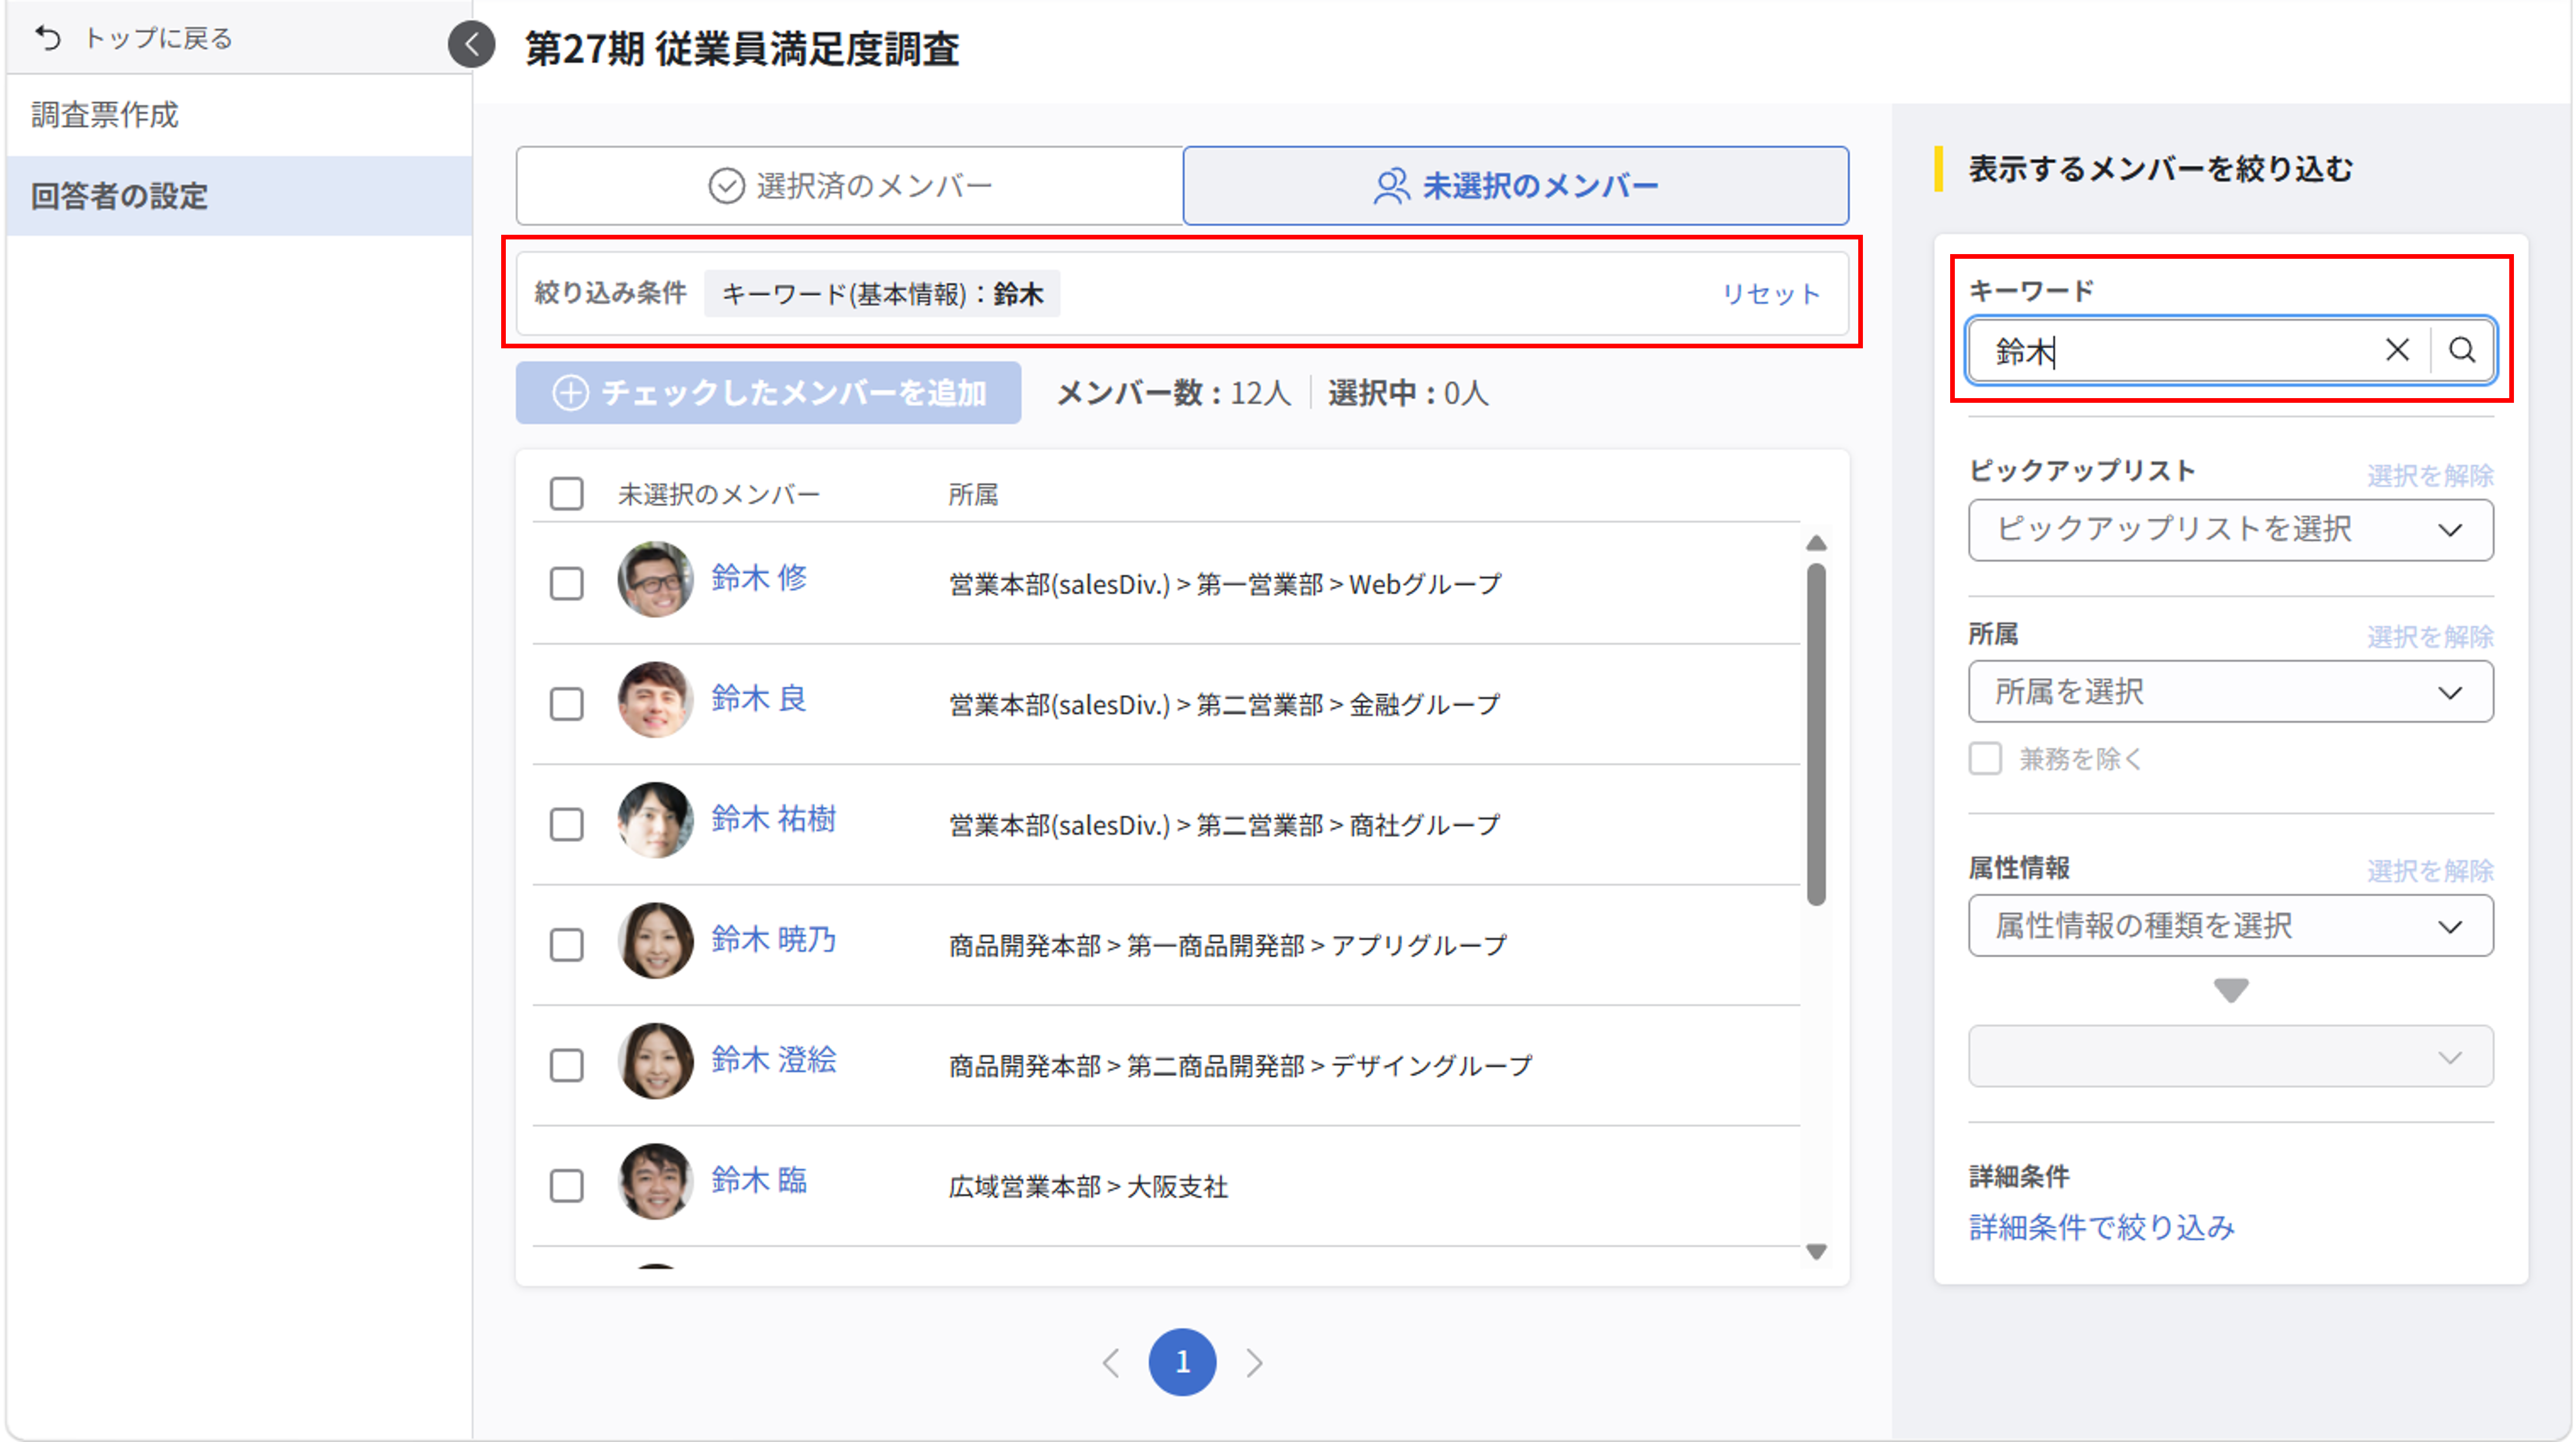Check the box for 鈴木 澄絵
Image resolution: width=2576 pixels, height=1442 pixels.
point(567,1065)
